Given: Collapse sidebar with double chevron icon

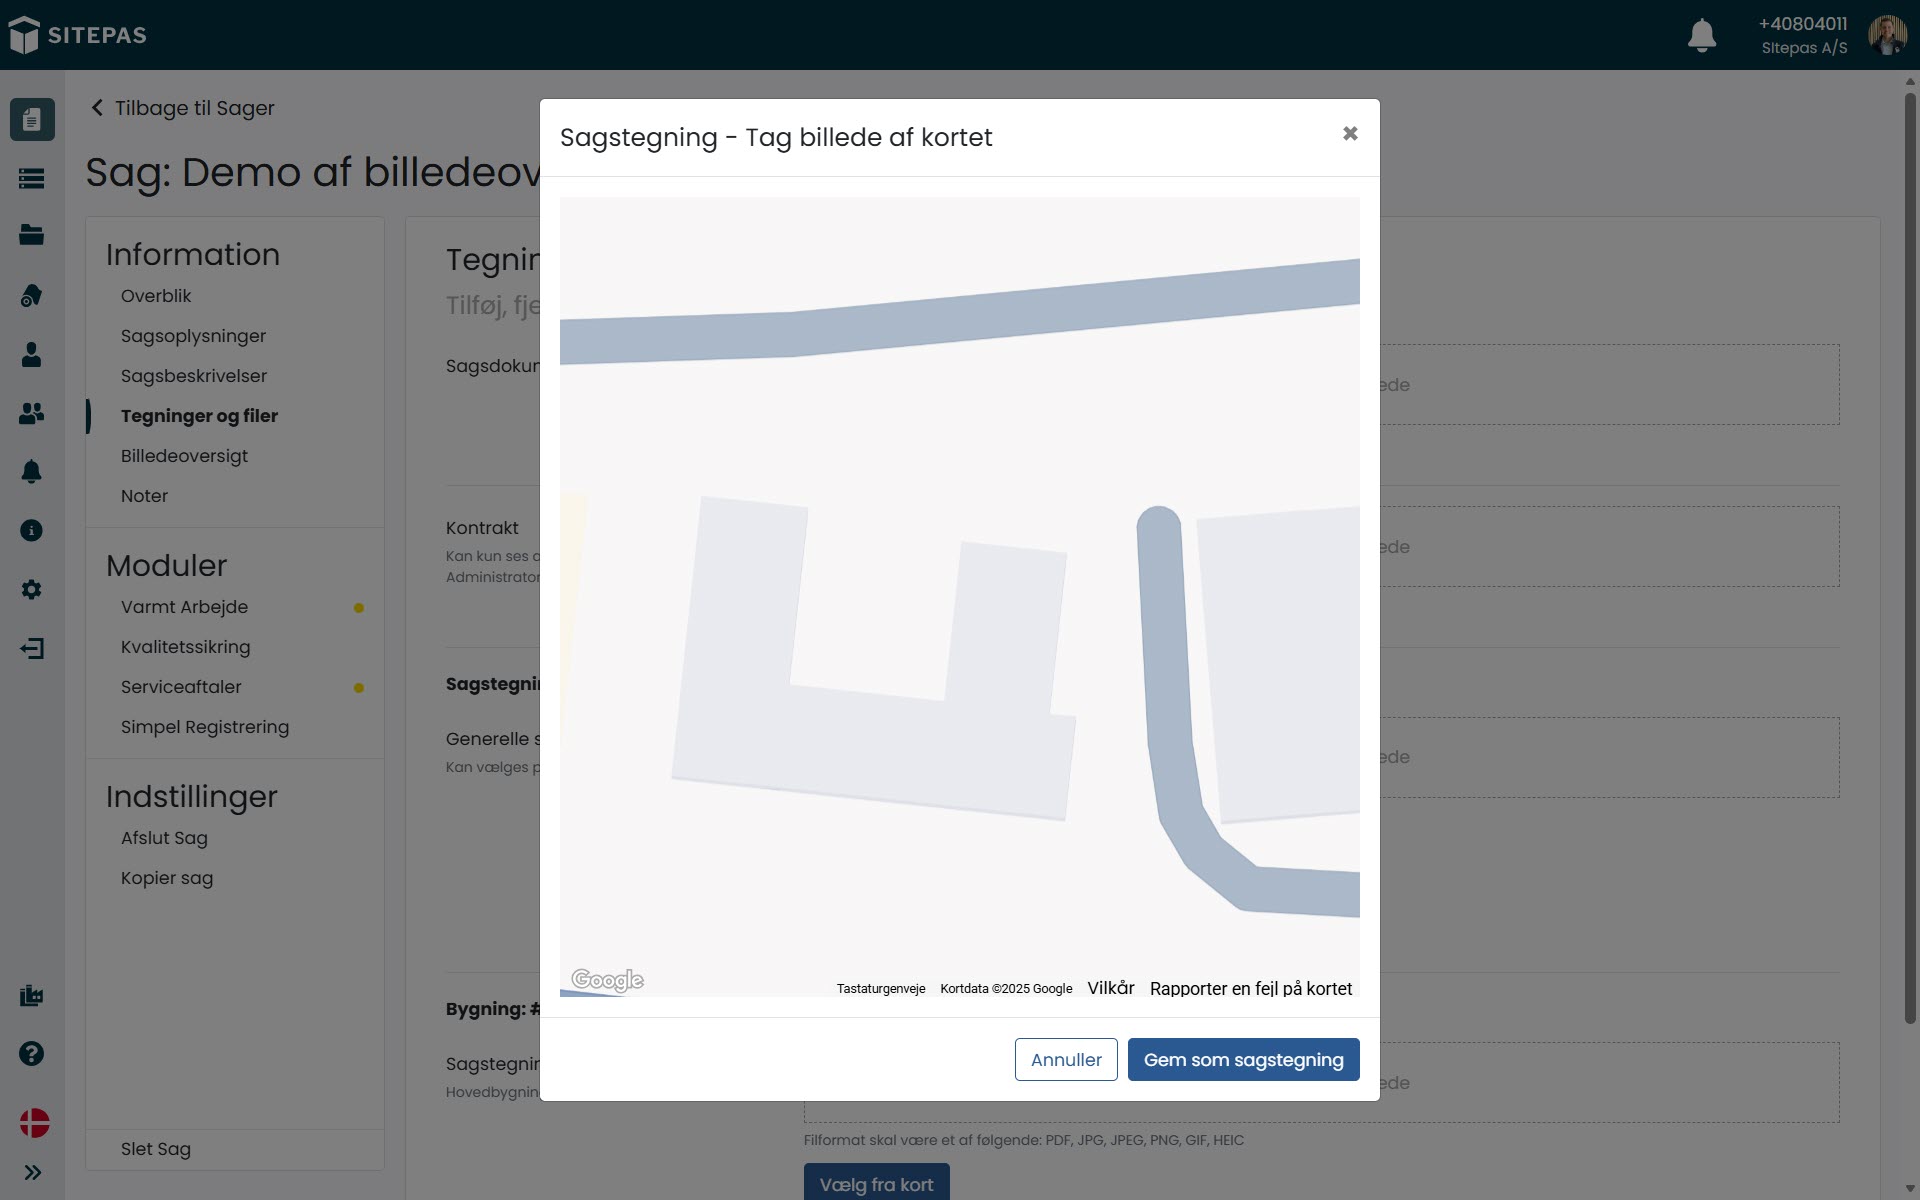Looking at the screenshot, I should coord(32,1172).
